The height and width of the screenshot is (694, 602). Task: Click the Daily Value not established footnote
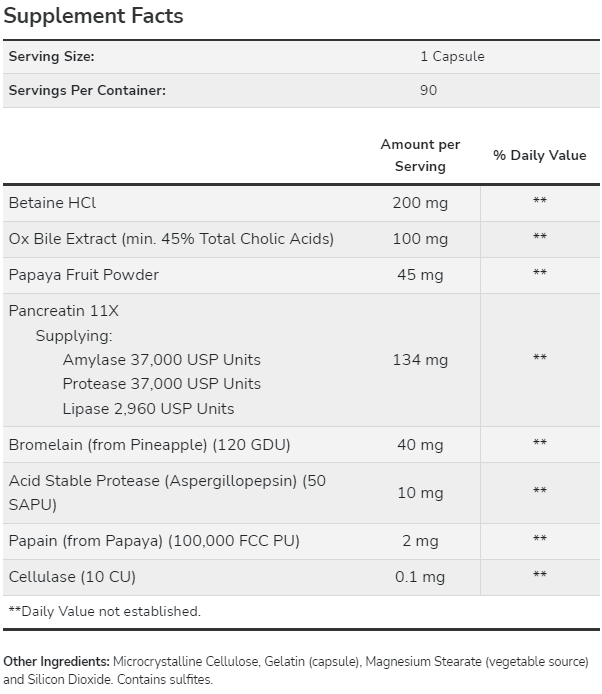(x=105, y=612)
